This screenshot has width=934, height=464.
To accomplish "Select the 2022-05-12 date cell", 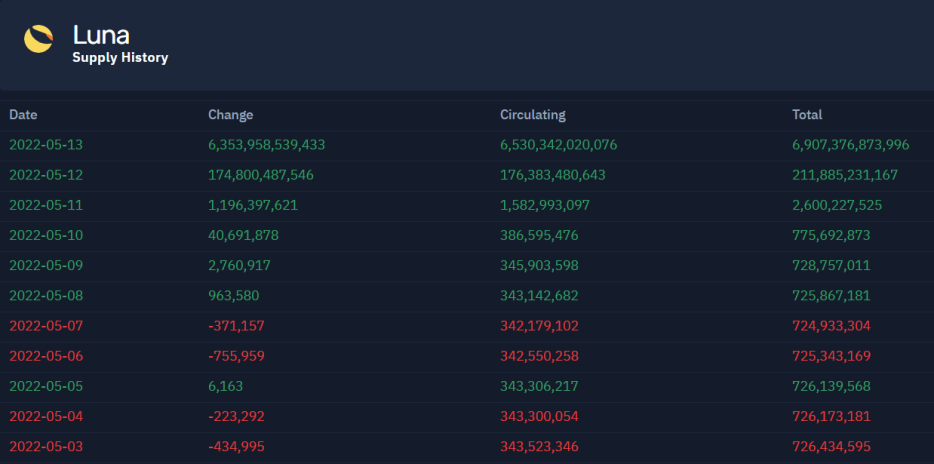I will click(x=46, y=175).
